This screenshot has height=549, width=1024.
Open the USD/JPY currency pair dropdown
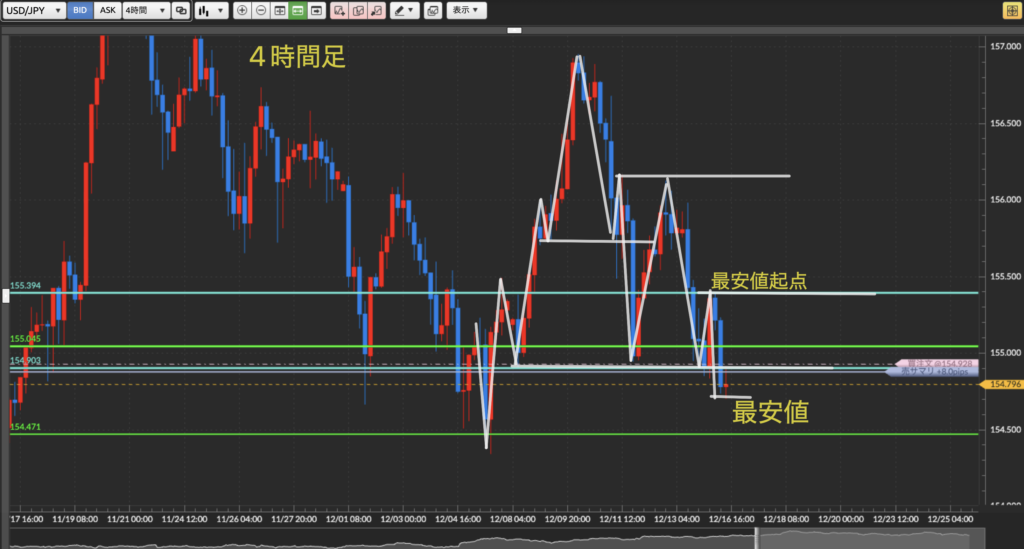click(33, 10)
